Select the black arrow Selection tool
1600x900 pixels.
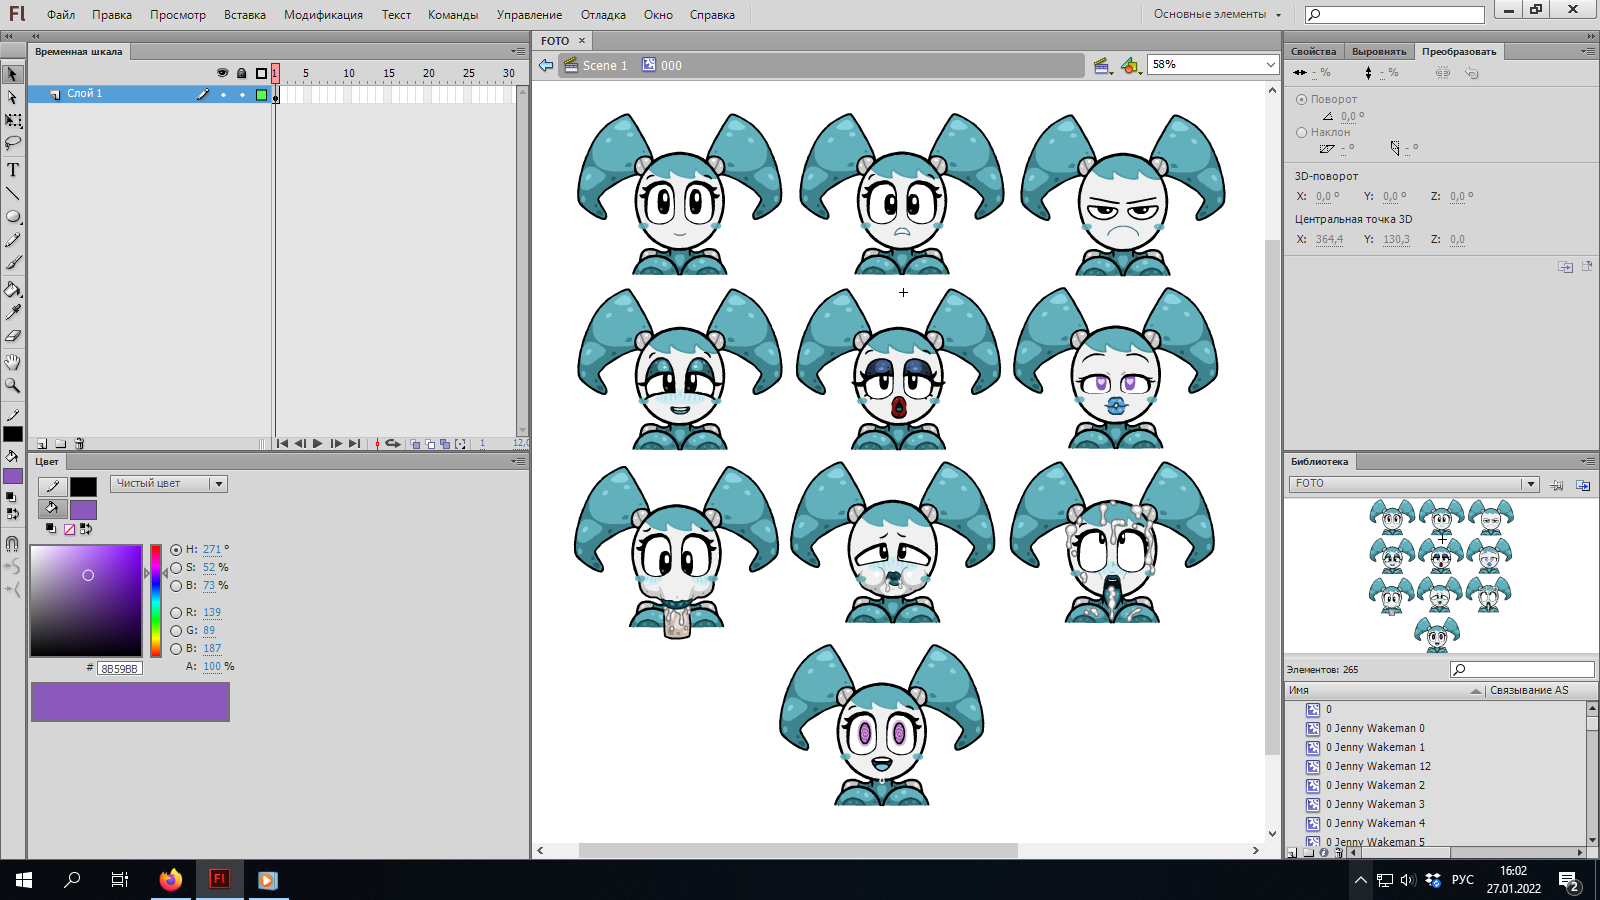point(12,74)
